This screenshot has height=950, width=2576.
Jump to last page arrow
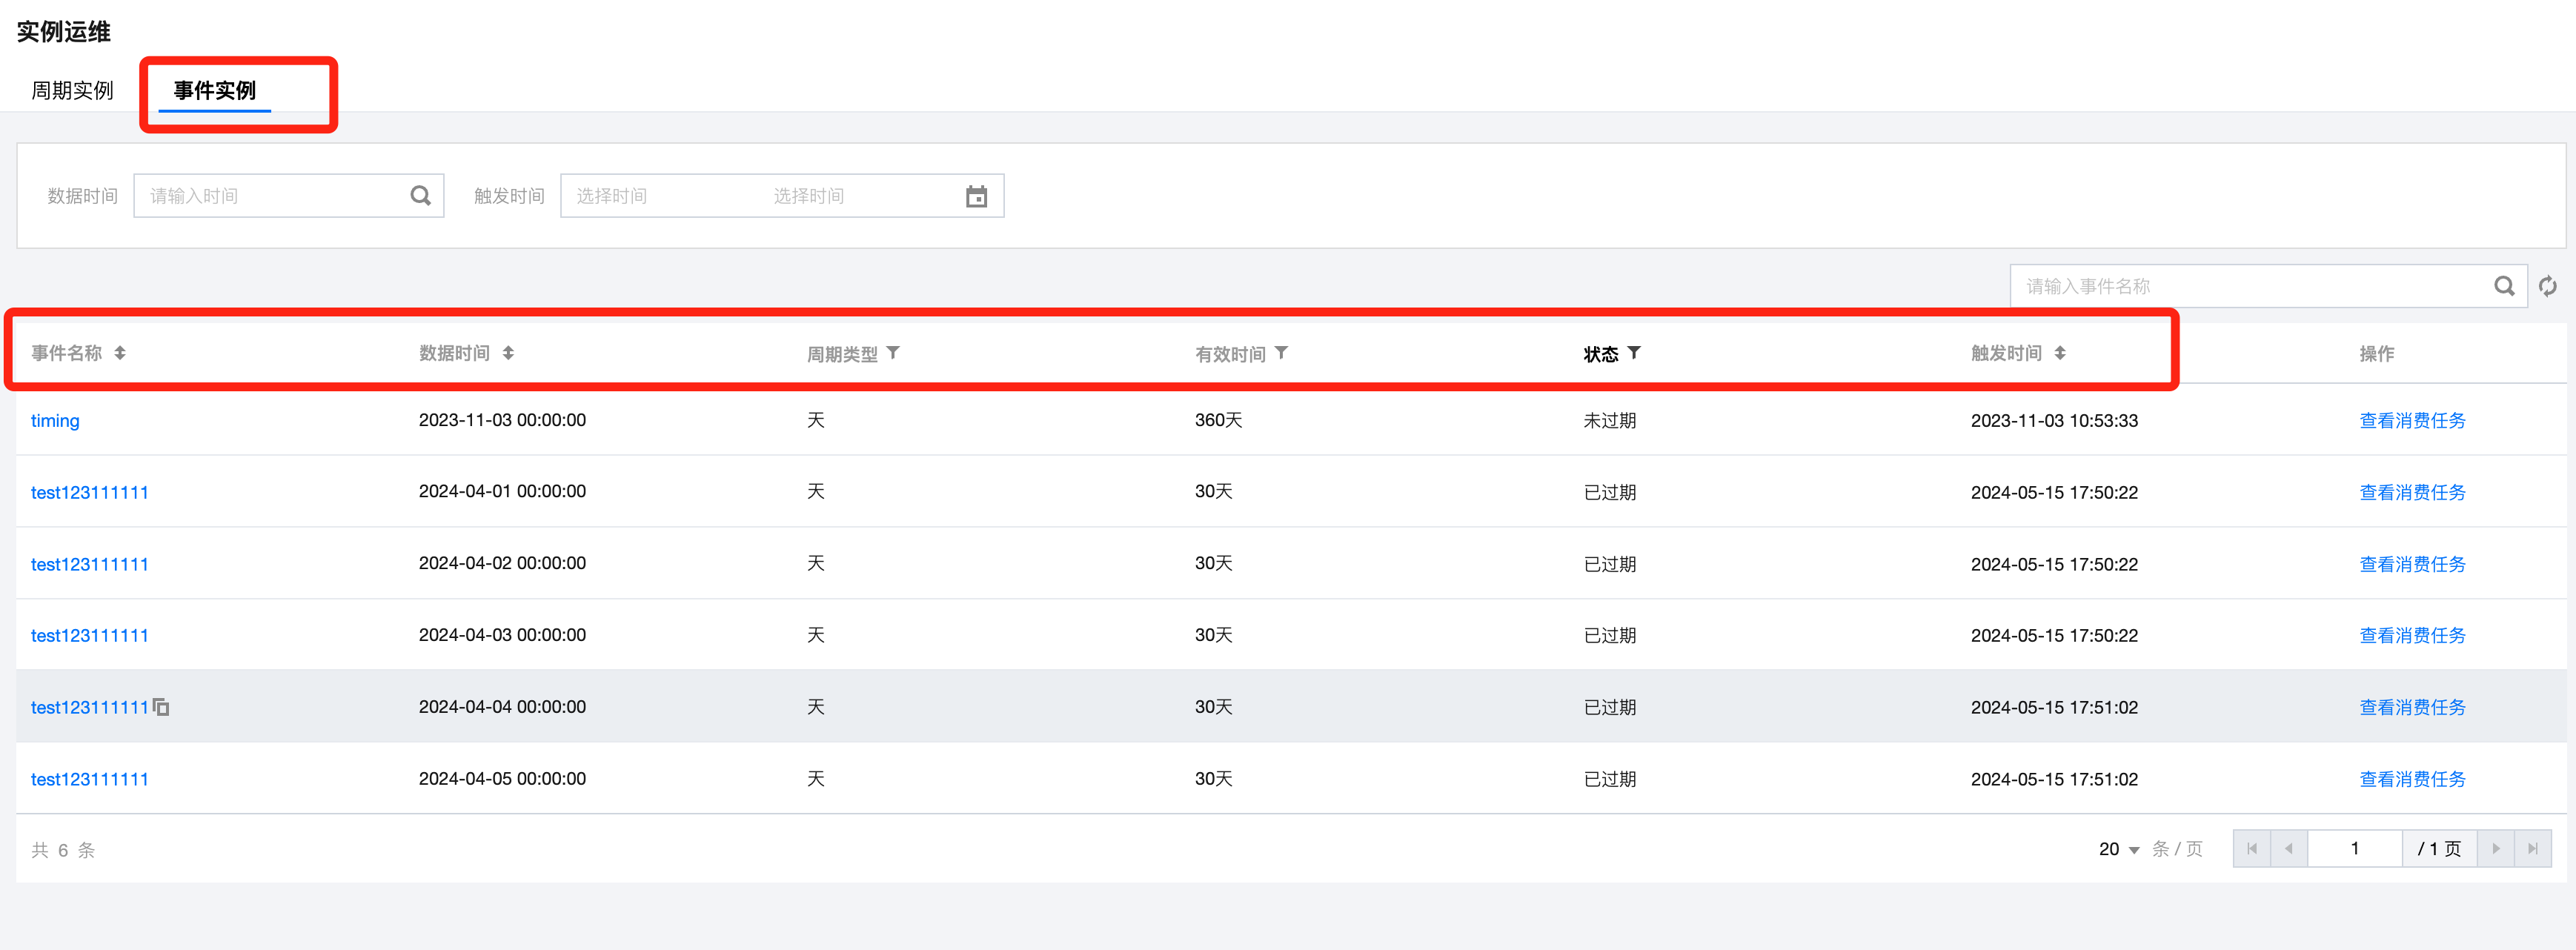click(2532, 849)
